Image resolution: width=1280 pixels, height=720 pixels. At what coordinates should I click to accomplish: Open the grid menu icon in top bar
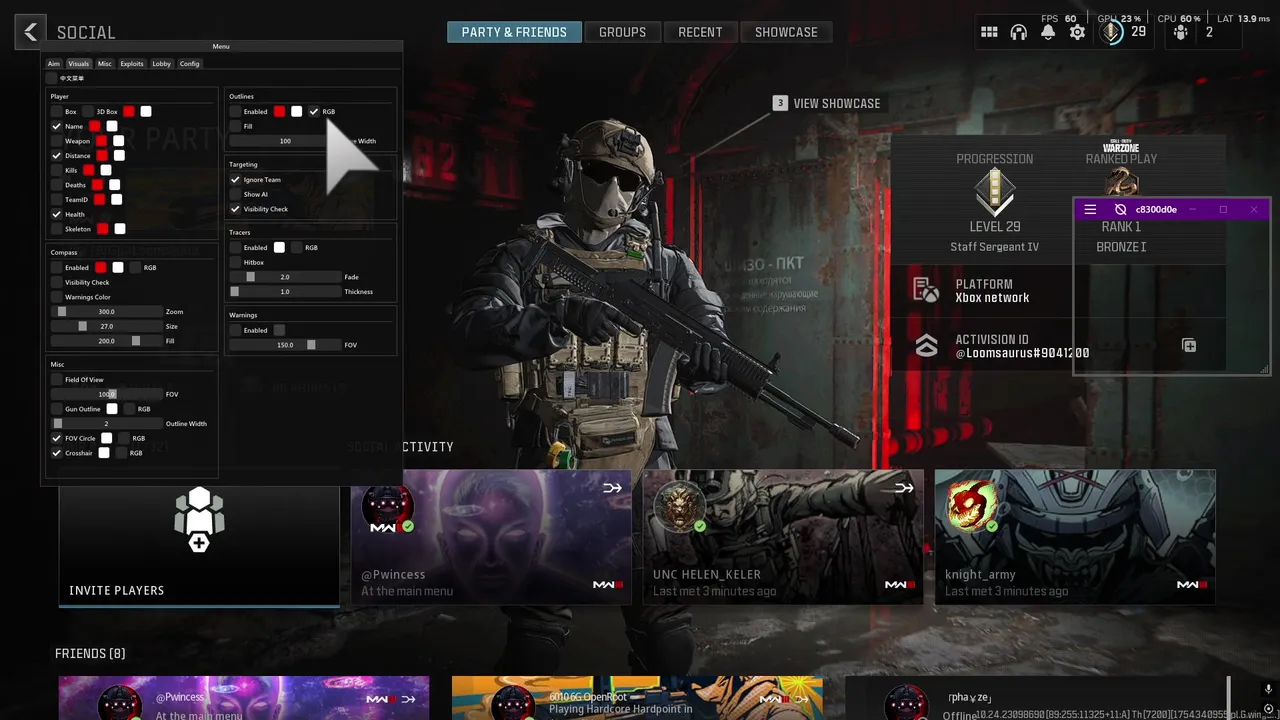(989, 32)
